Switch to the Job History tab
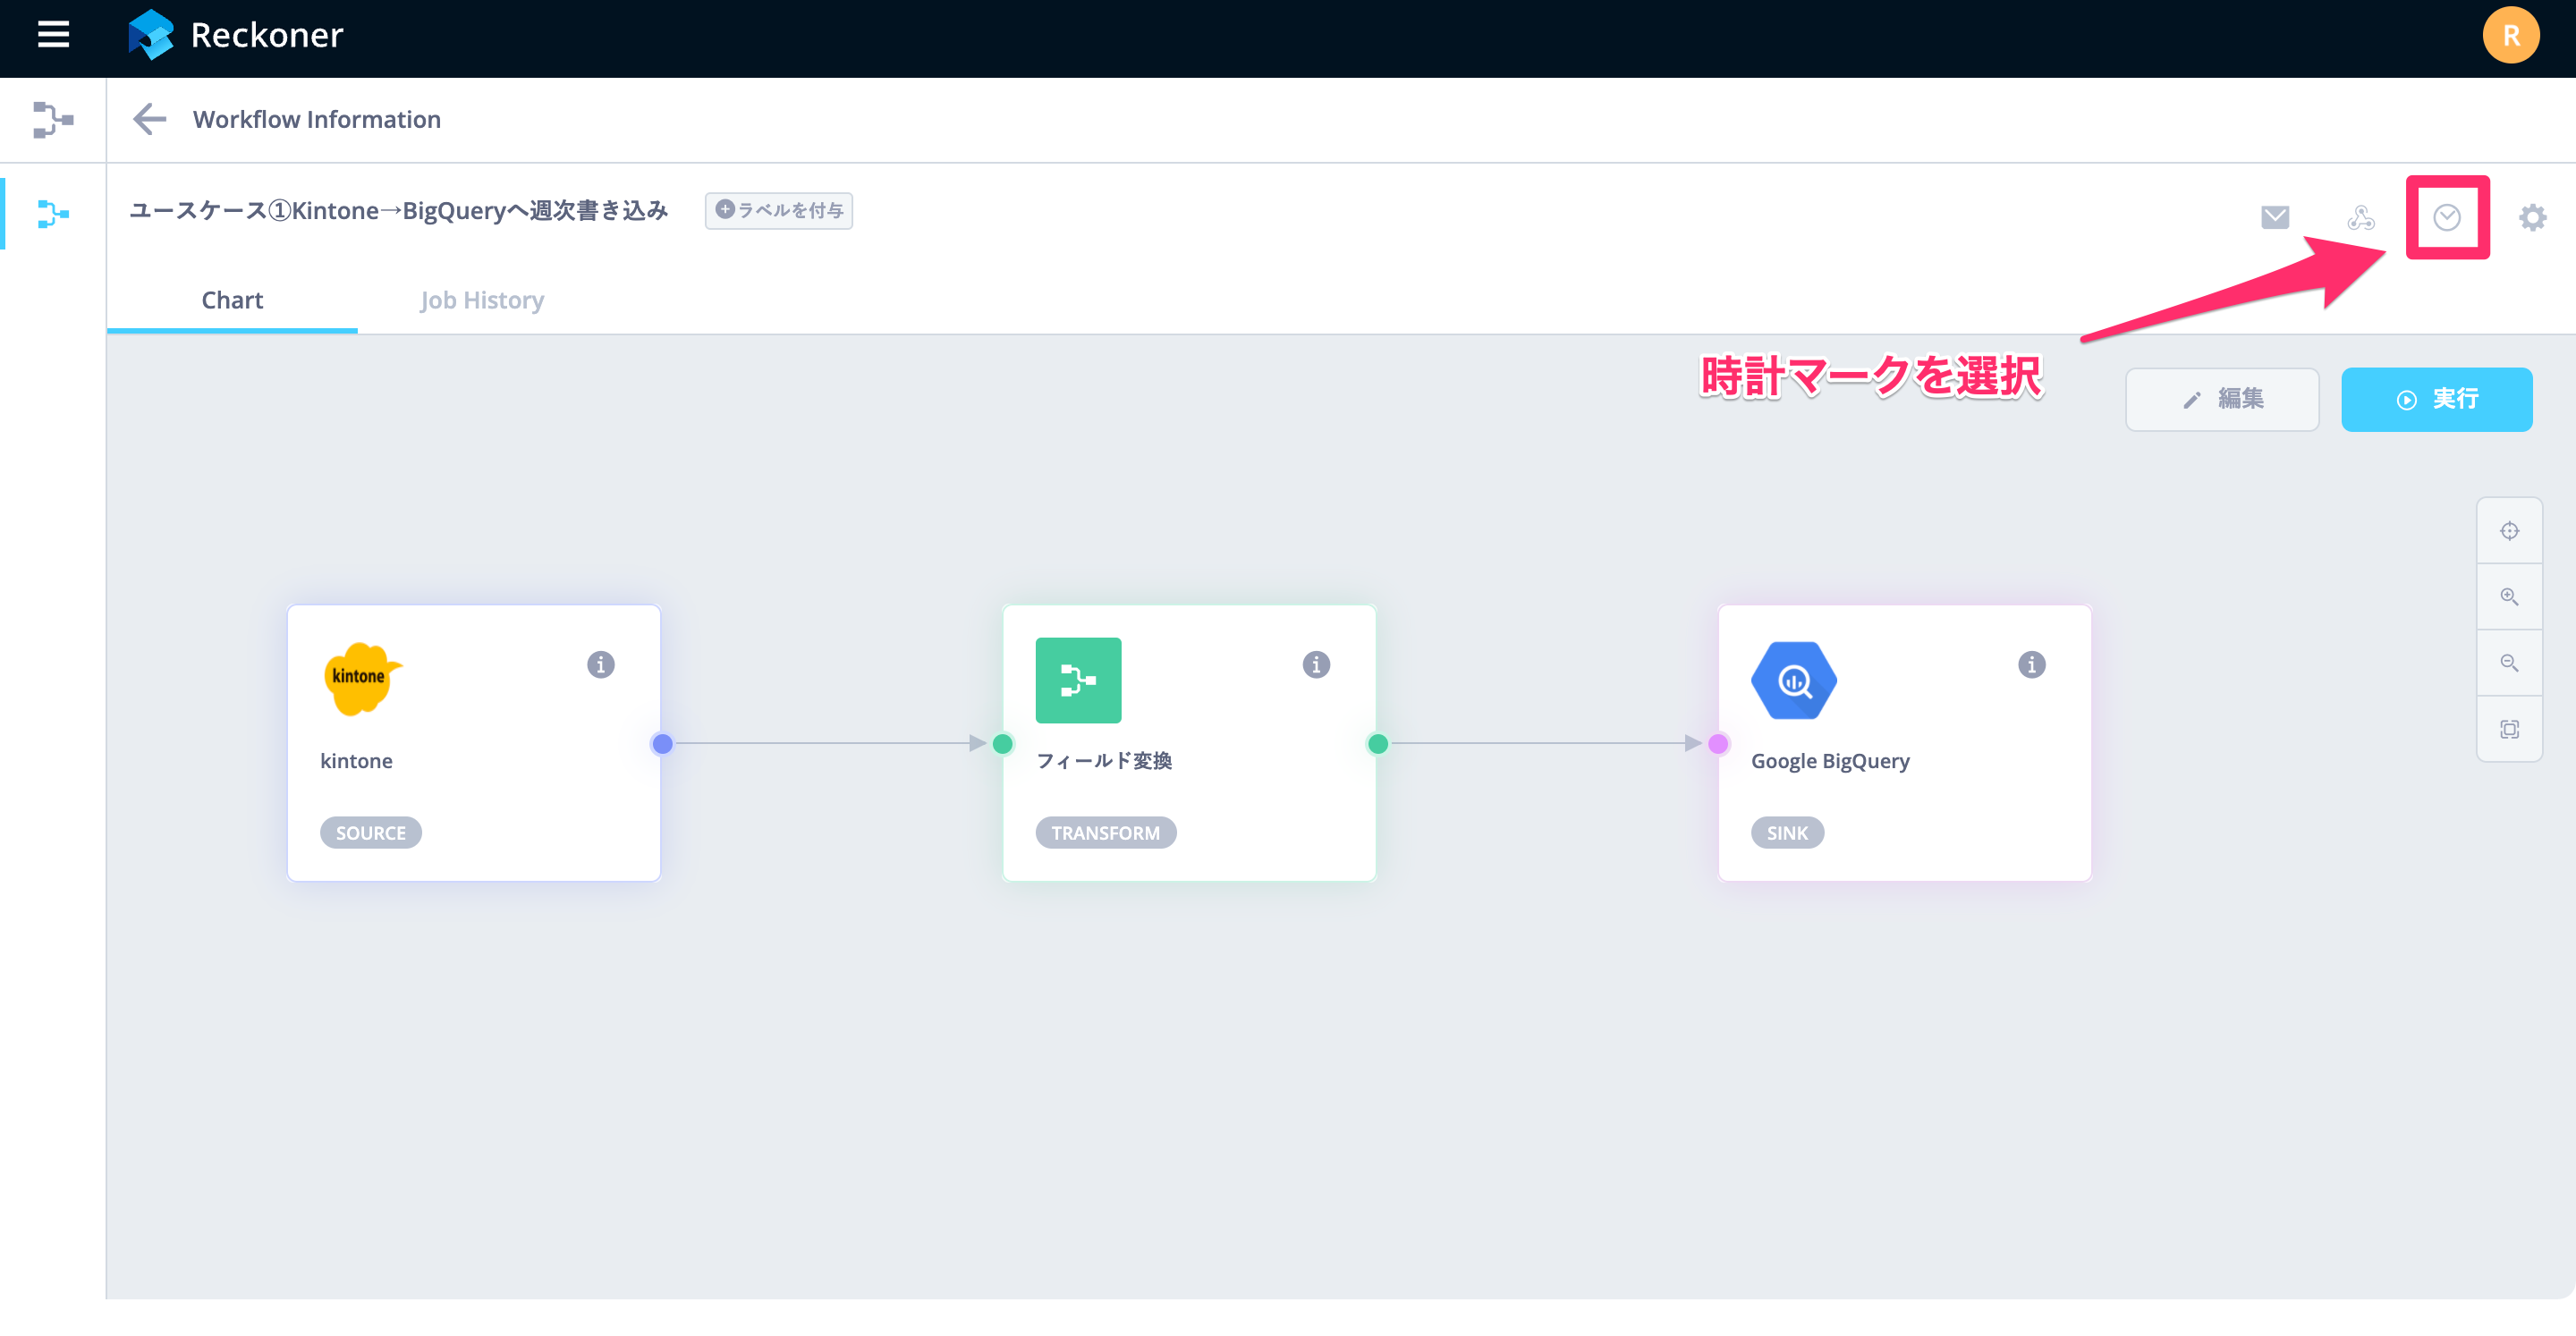Image resolution: width=2576 pixels, height=1336 pixels. pyautogui.click(x=482, y=300)
